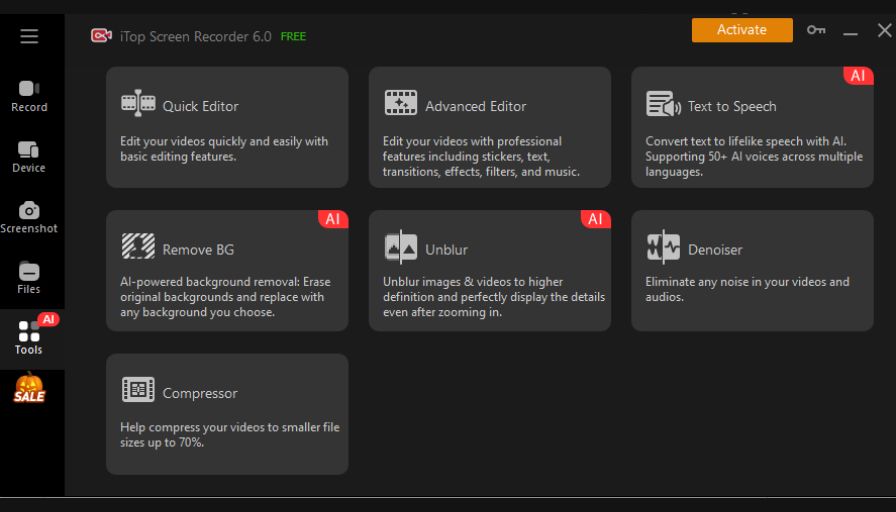The image size is (896, 512).
Task: Click 'Help compress your videos' description
Action: click(x=230, y=434)
